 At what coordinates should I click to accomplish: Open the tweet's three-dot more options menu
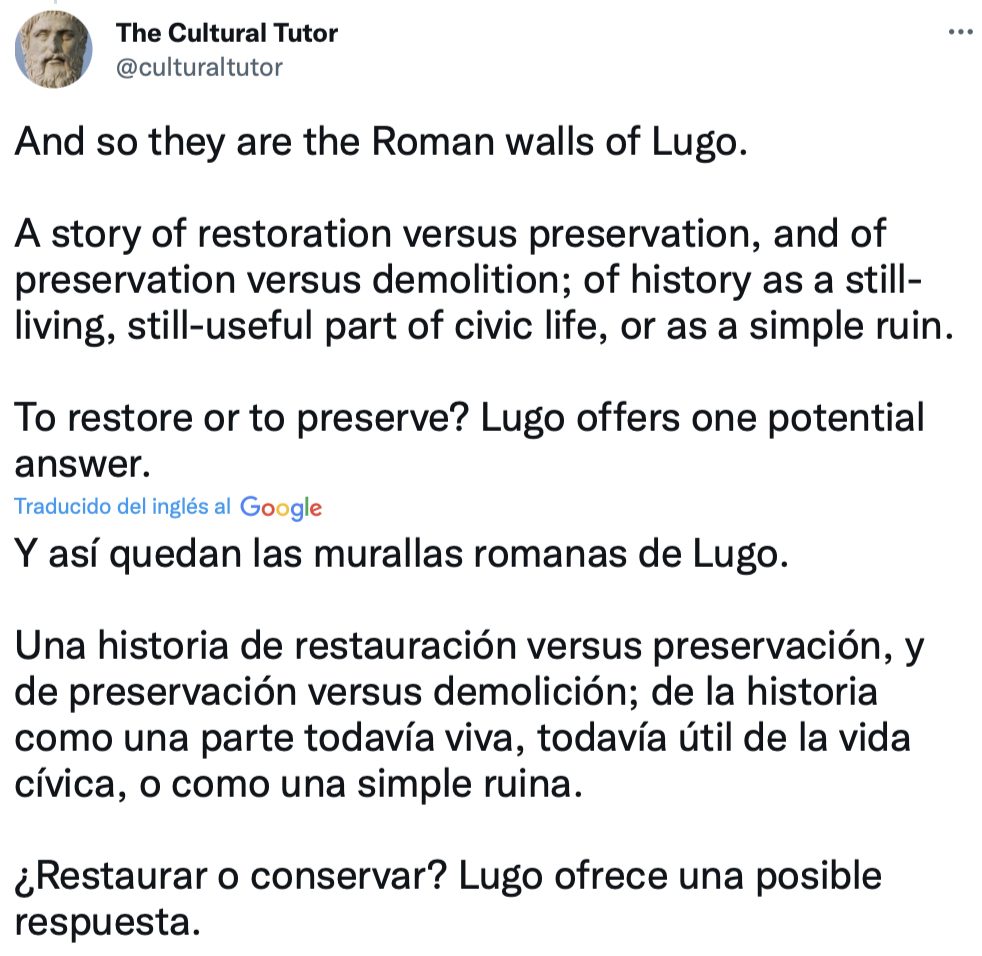point(959,32)
